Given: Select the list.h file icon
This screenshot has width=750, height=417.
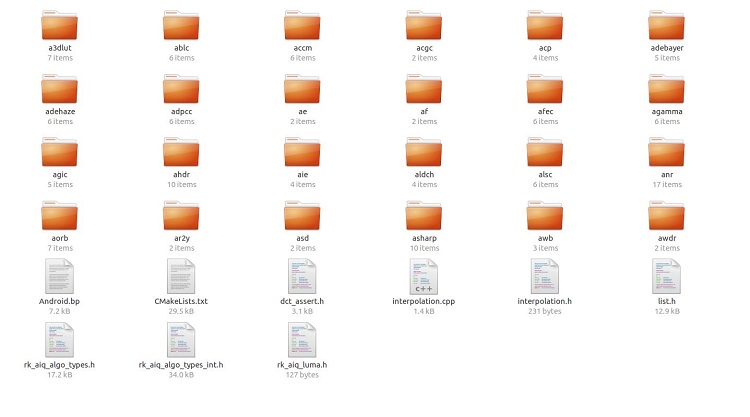Looking at the screenshot, I should tap(666, 276).
